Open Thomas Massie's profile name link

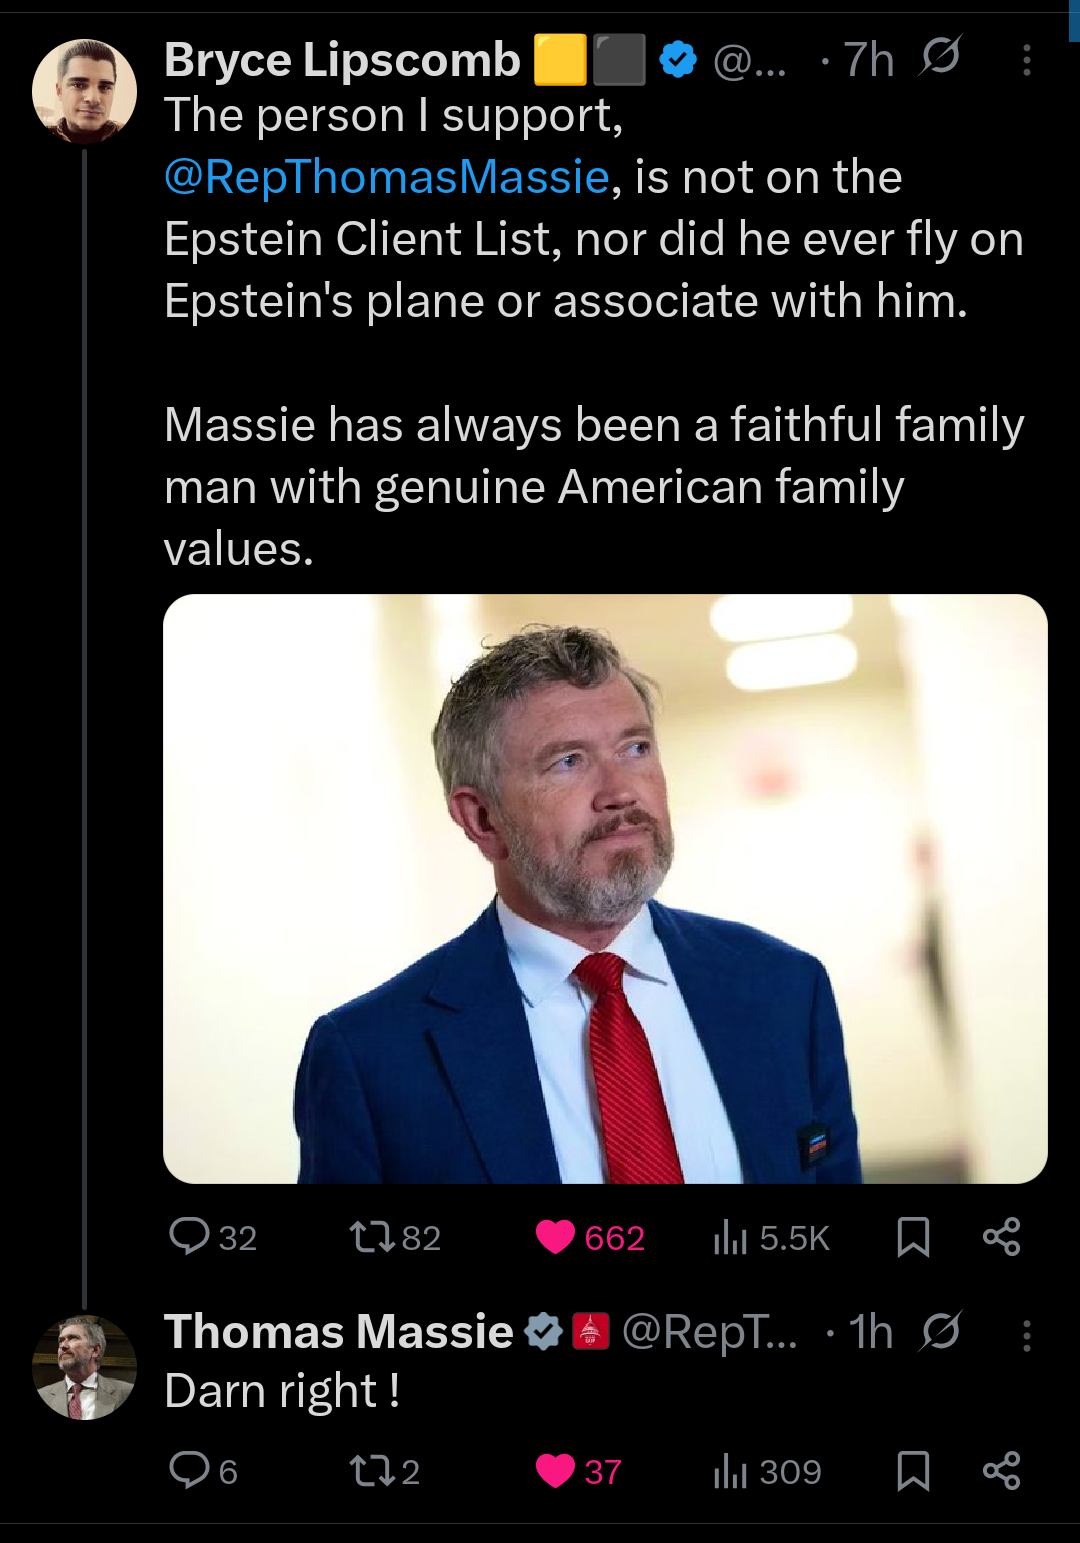[339, 1332]
